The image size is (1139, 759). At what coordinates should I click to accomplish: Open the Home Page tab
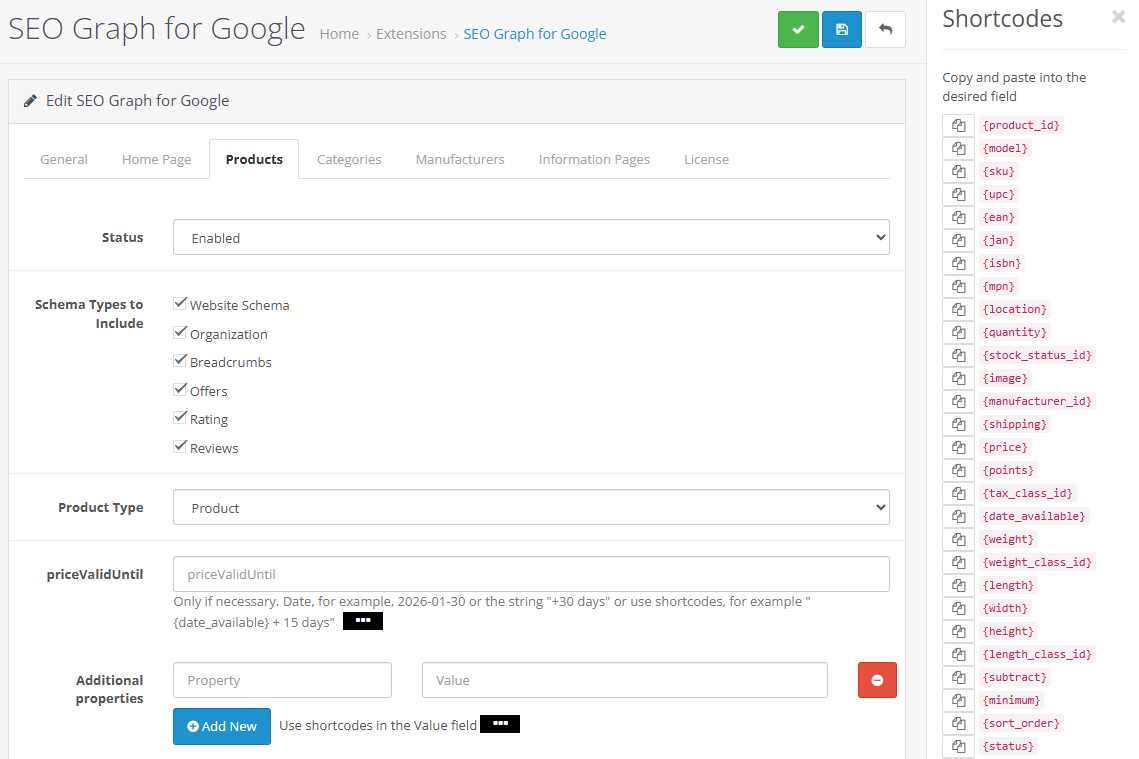pyautogui.click(x=156, y=159)
